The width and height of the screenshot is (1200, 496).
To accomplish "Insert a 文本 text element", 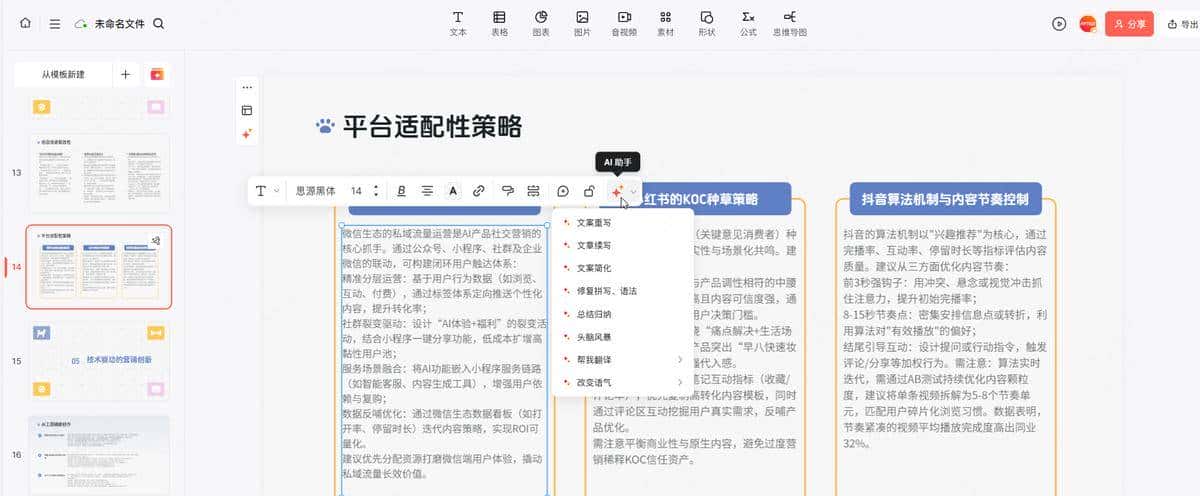I will [458, 23].
